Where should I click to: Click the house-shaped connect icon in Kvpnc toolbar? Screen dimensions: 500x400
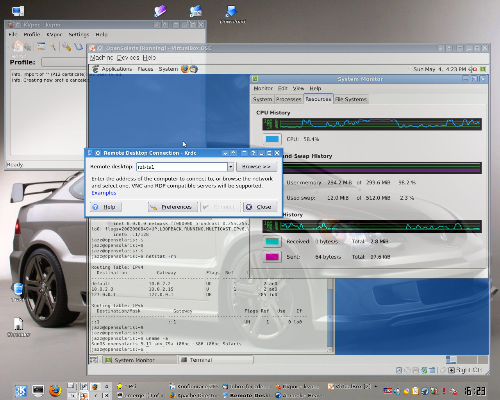tap(17, 46)
